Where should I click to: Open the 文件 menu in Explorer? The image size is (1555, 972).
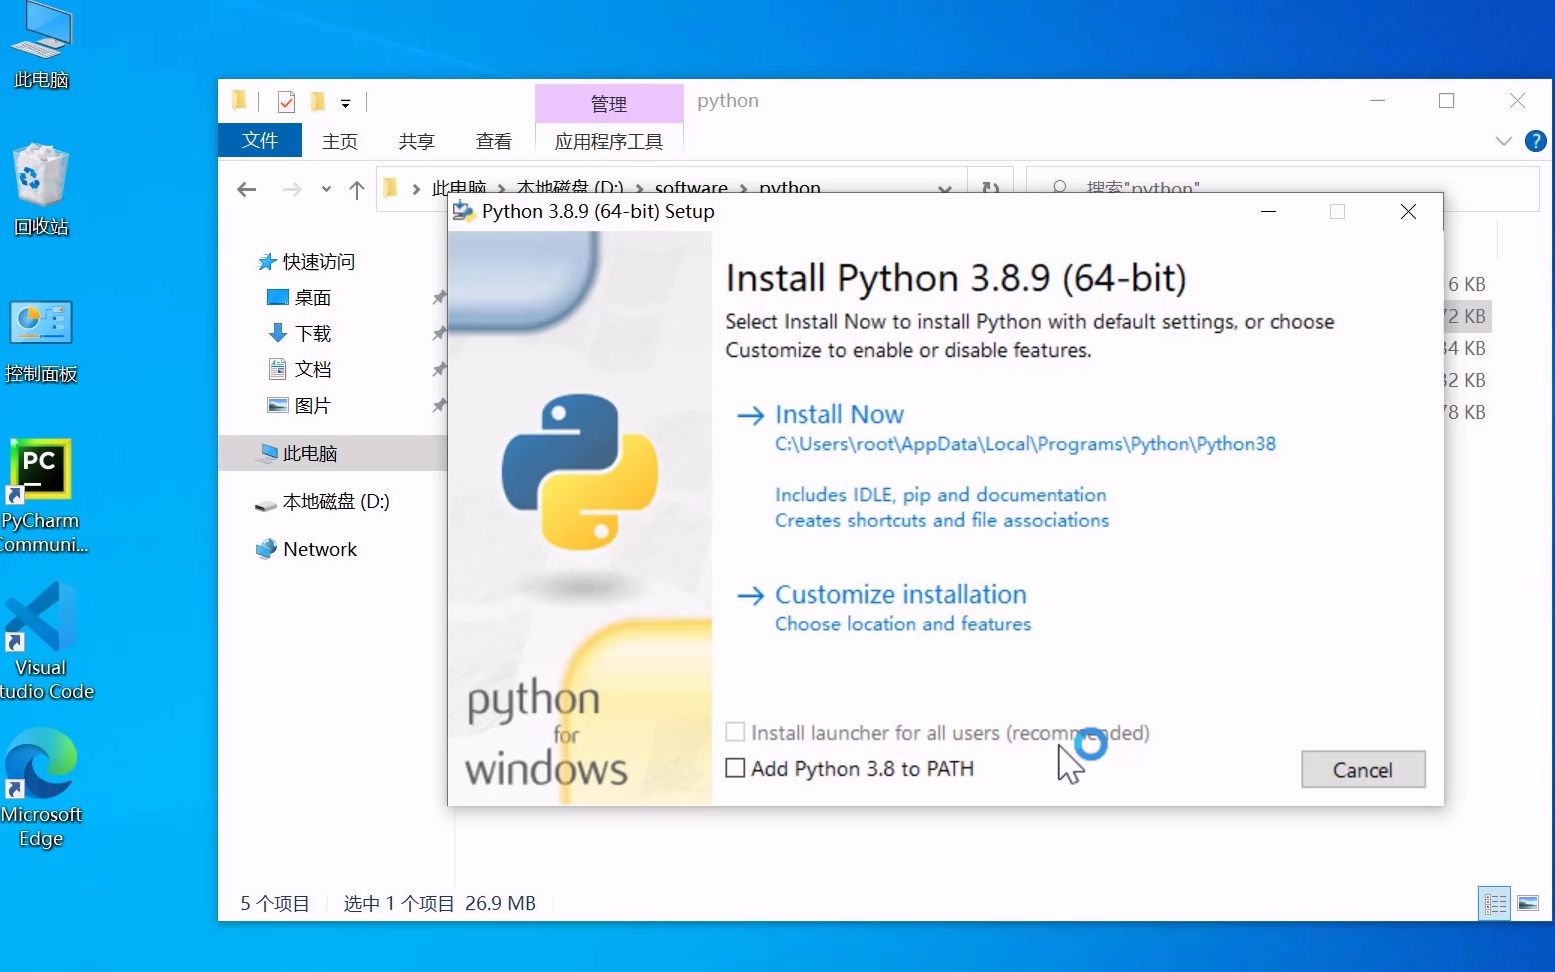coord(259,140)
